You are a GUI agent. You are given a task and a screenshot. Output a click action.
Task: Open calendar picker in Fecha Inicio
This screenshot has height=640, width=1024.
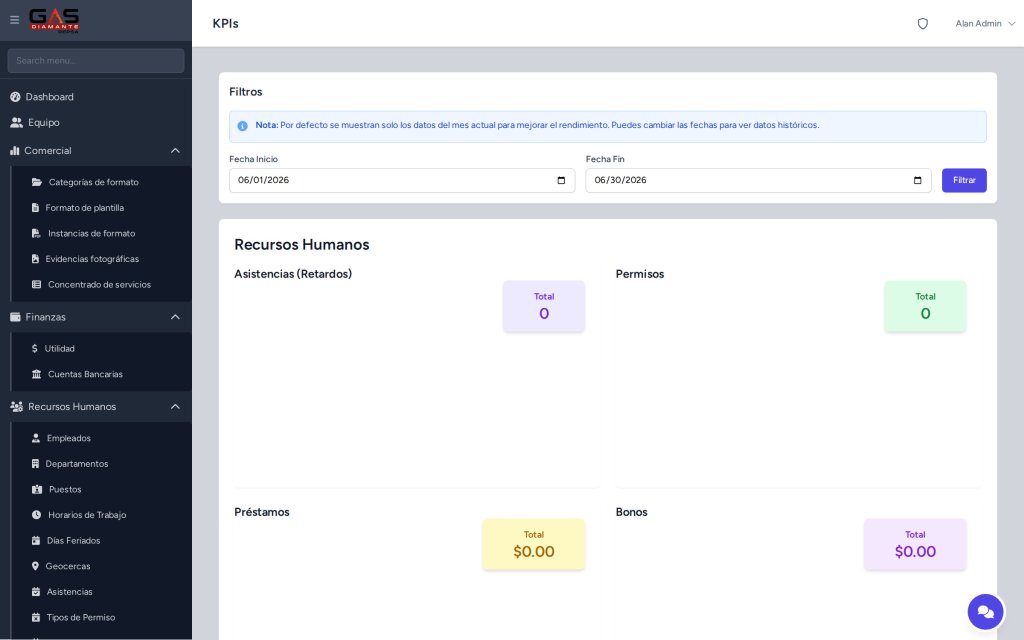(x=561, y=180)
